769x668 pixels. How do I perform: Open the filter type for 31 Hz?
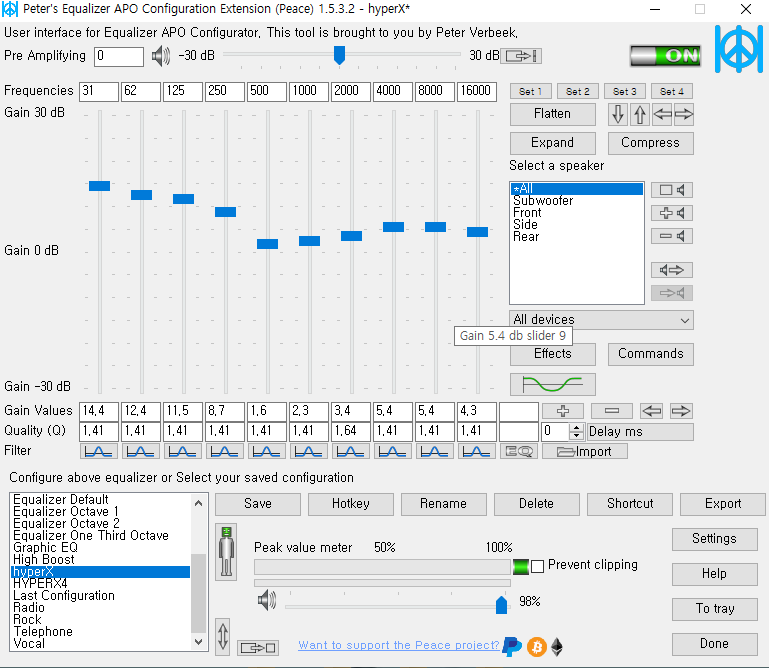[x=99, y=451]
